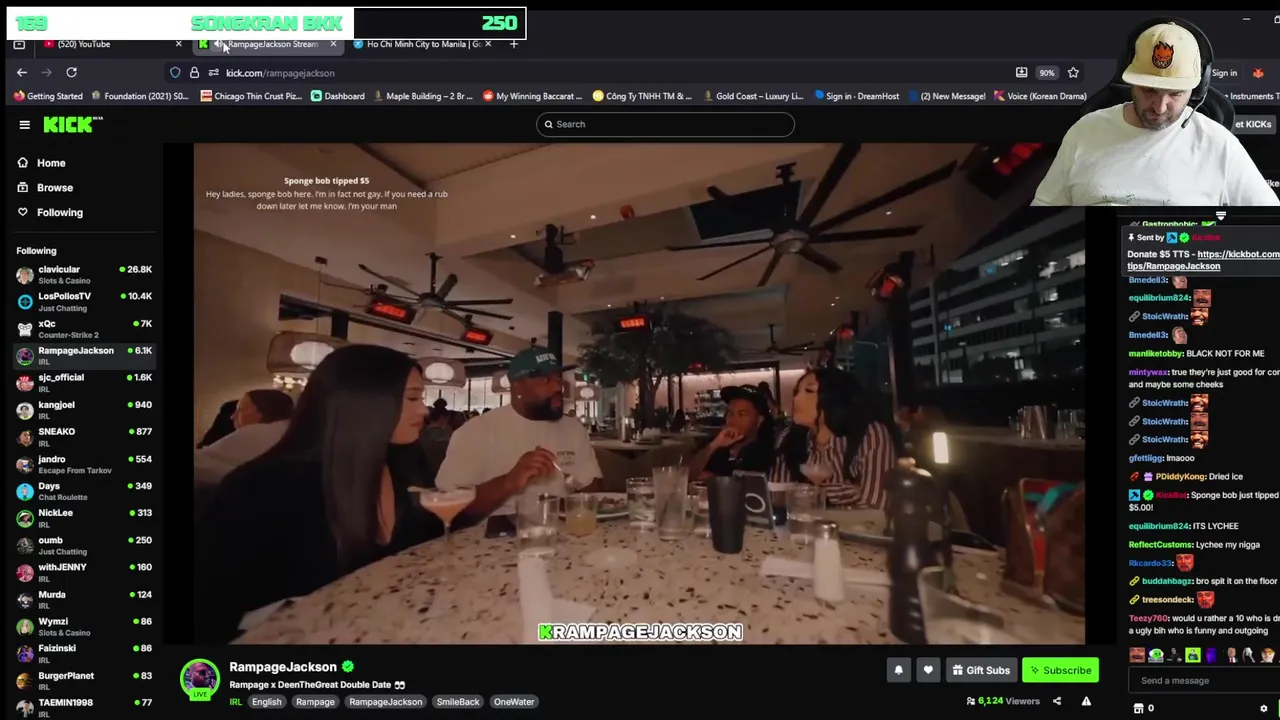
Task: Open the tracking protection shield icon
Action: [175, 72]
